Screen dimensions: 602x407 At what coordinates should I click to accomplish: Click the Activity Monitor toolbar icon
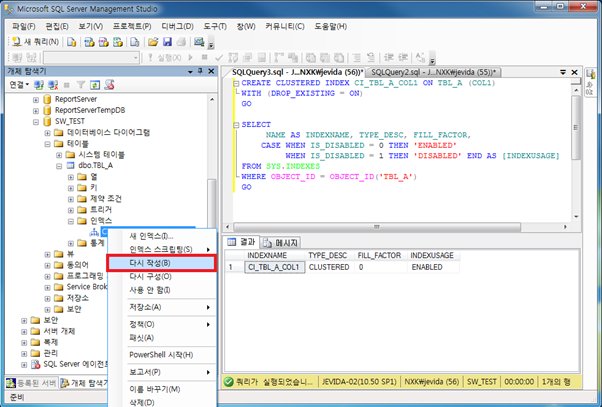(x=199, y=41)
